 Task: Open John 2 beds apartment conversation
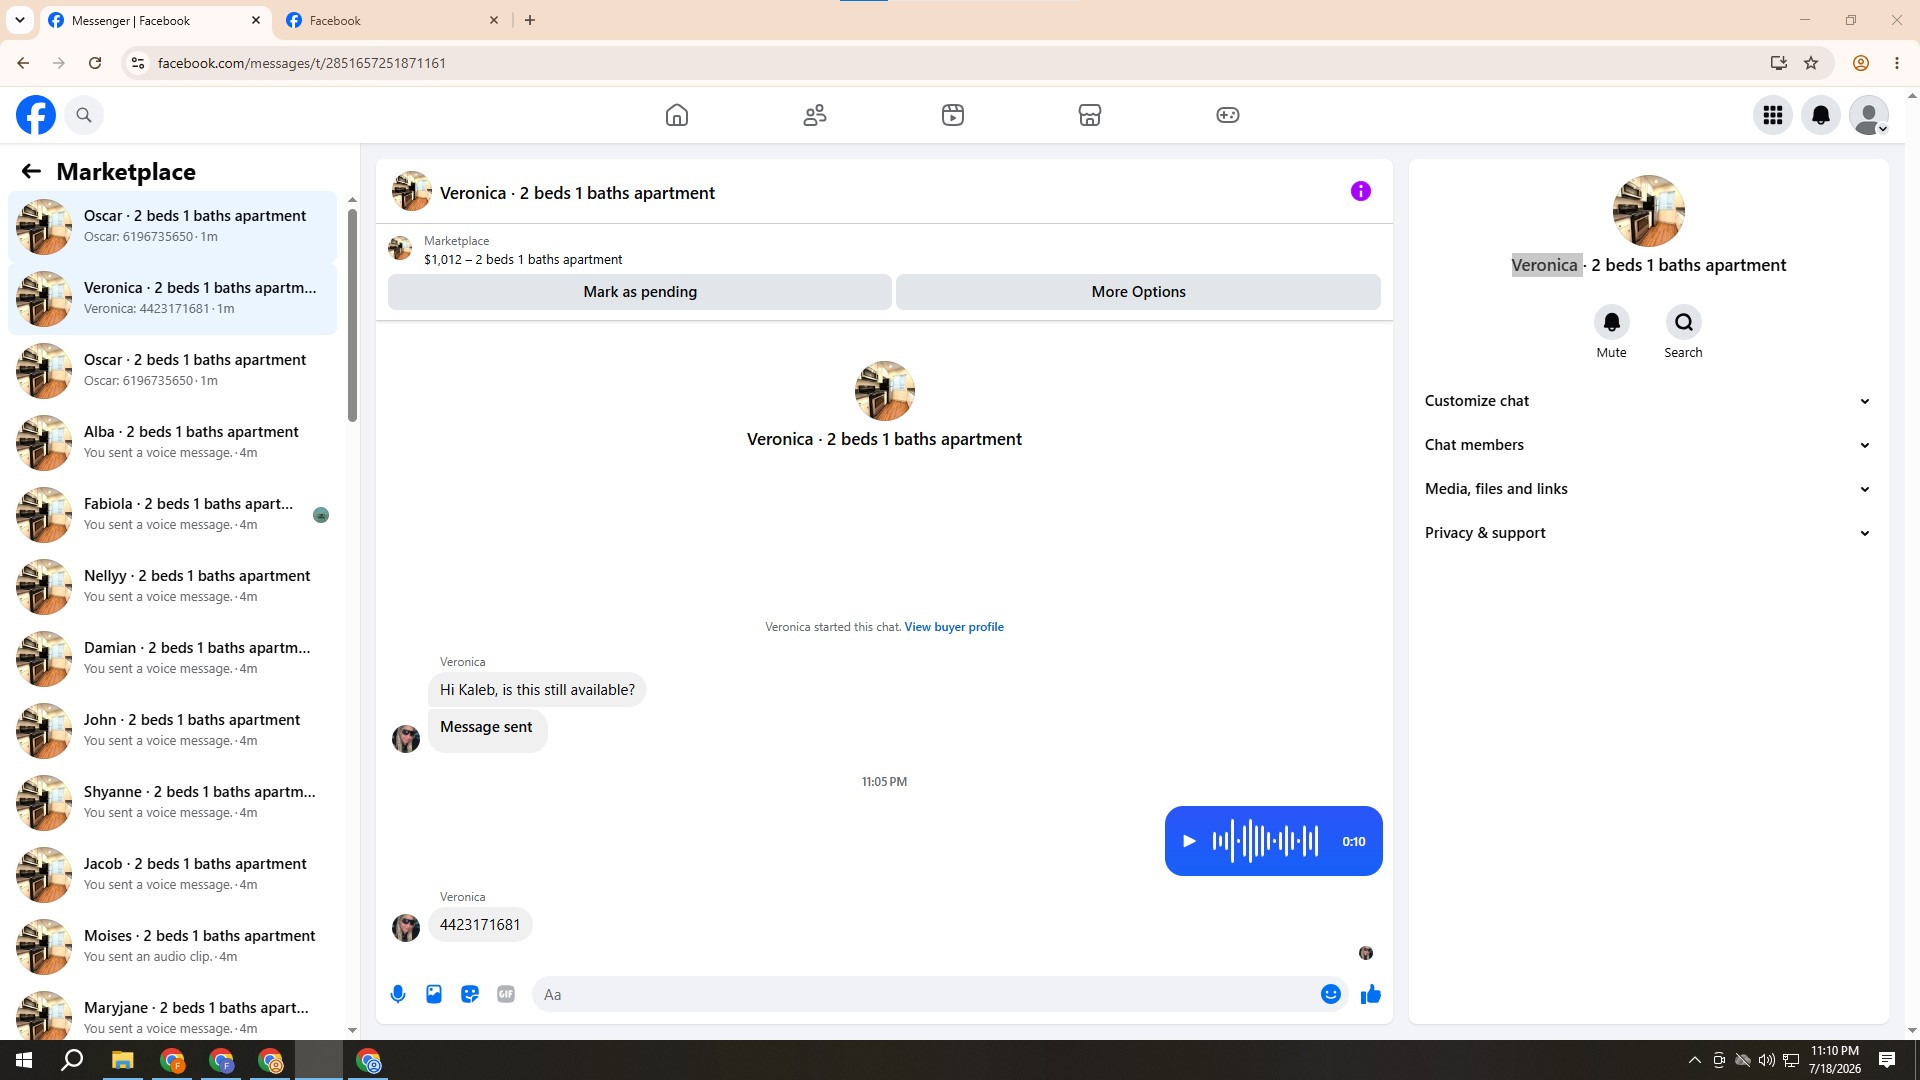click(x=172, y=730)
